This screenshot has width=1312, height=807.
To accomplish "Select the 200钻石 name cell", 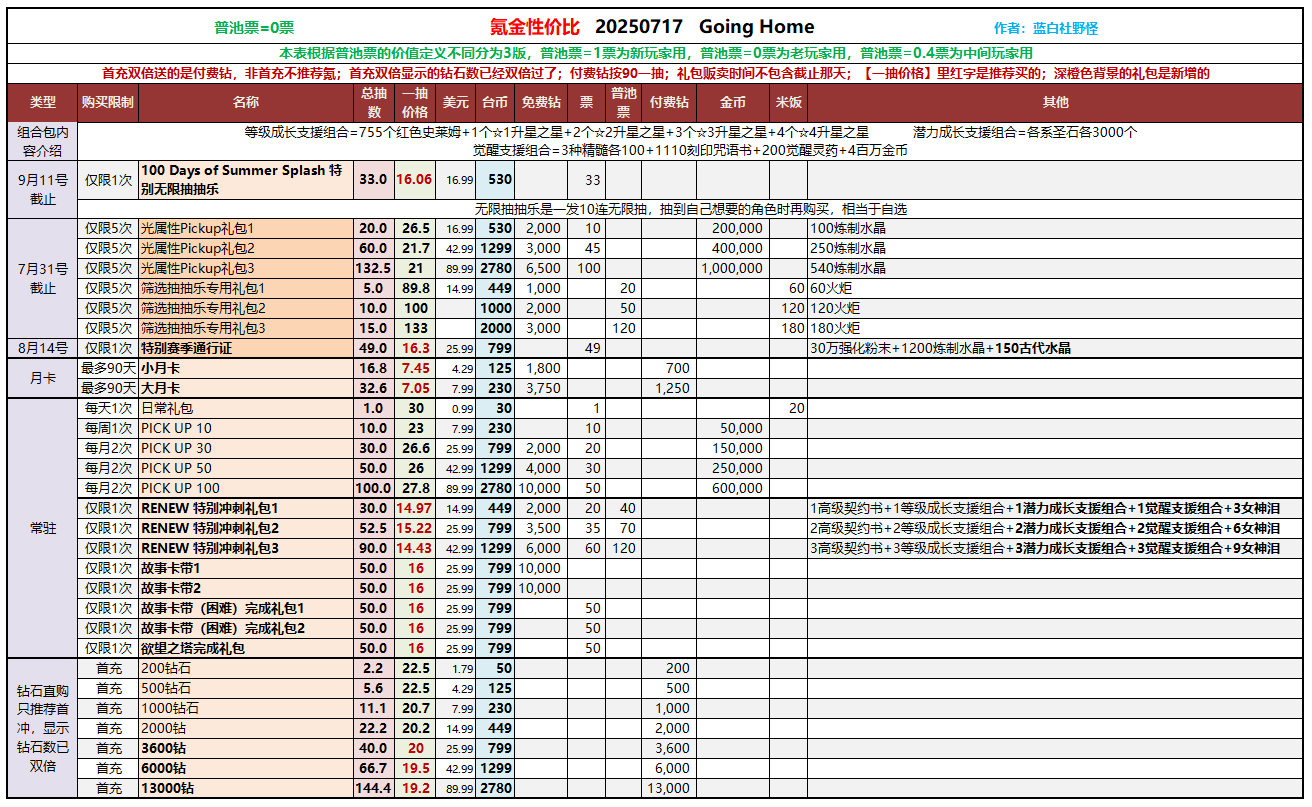I will pyautogui.click(x=246, y=668).
